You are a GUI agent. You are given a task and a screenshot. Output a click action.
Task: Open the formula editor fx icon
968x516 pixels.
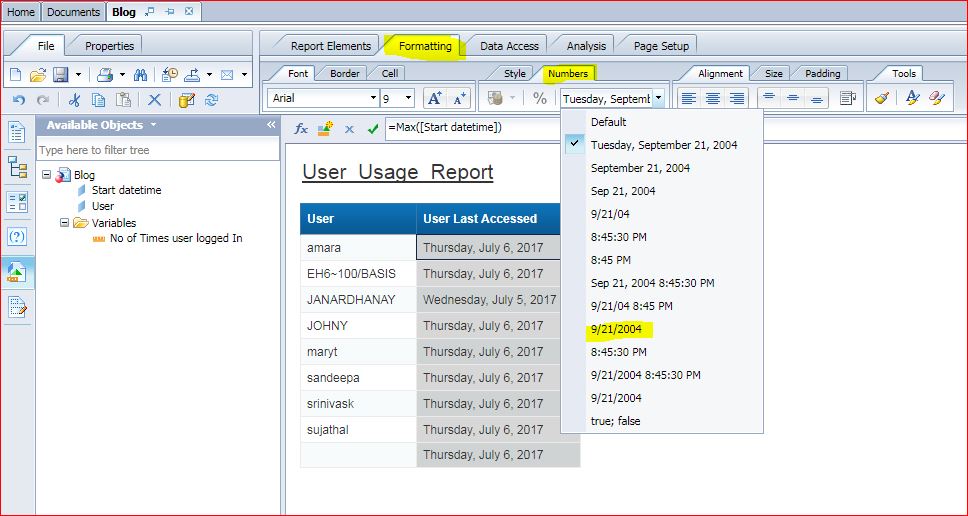click(x=301, y=129)
